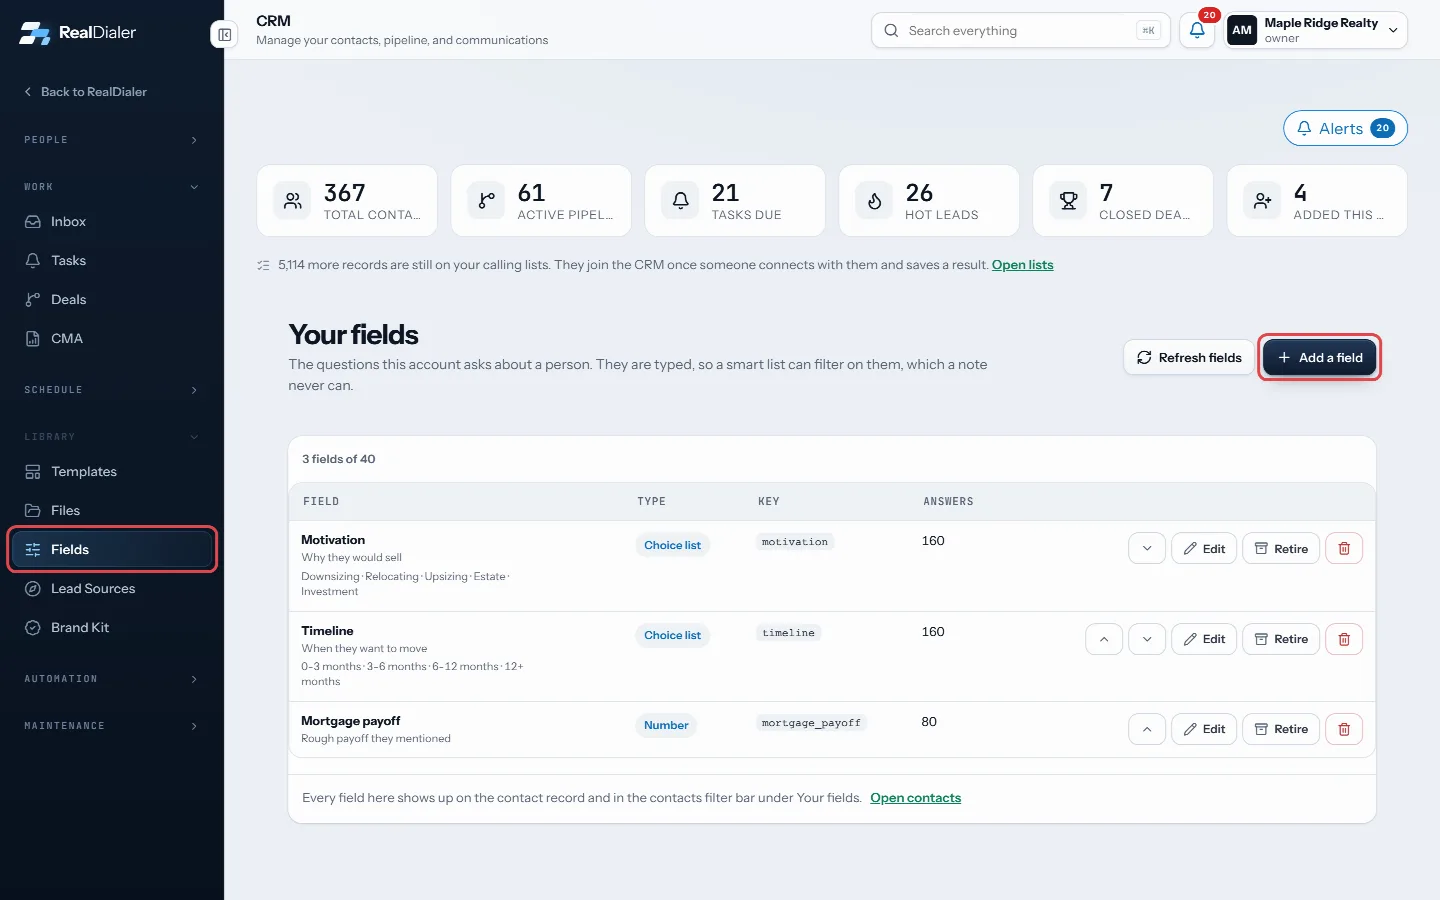Click the Search everything field

click(1020, 31)
